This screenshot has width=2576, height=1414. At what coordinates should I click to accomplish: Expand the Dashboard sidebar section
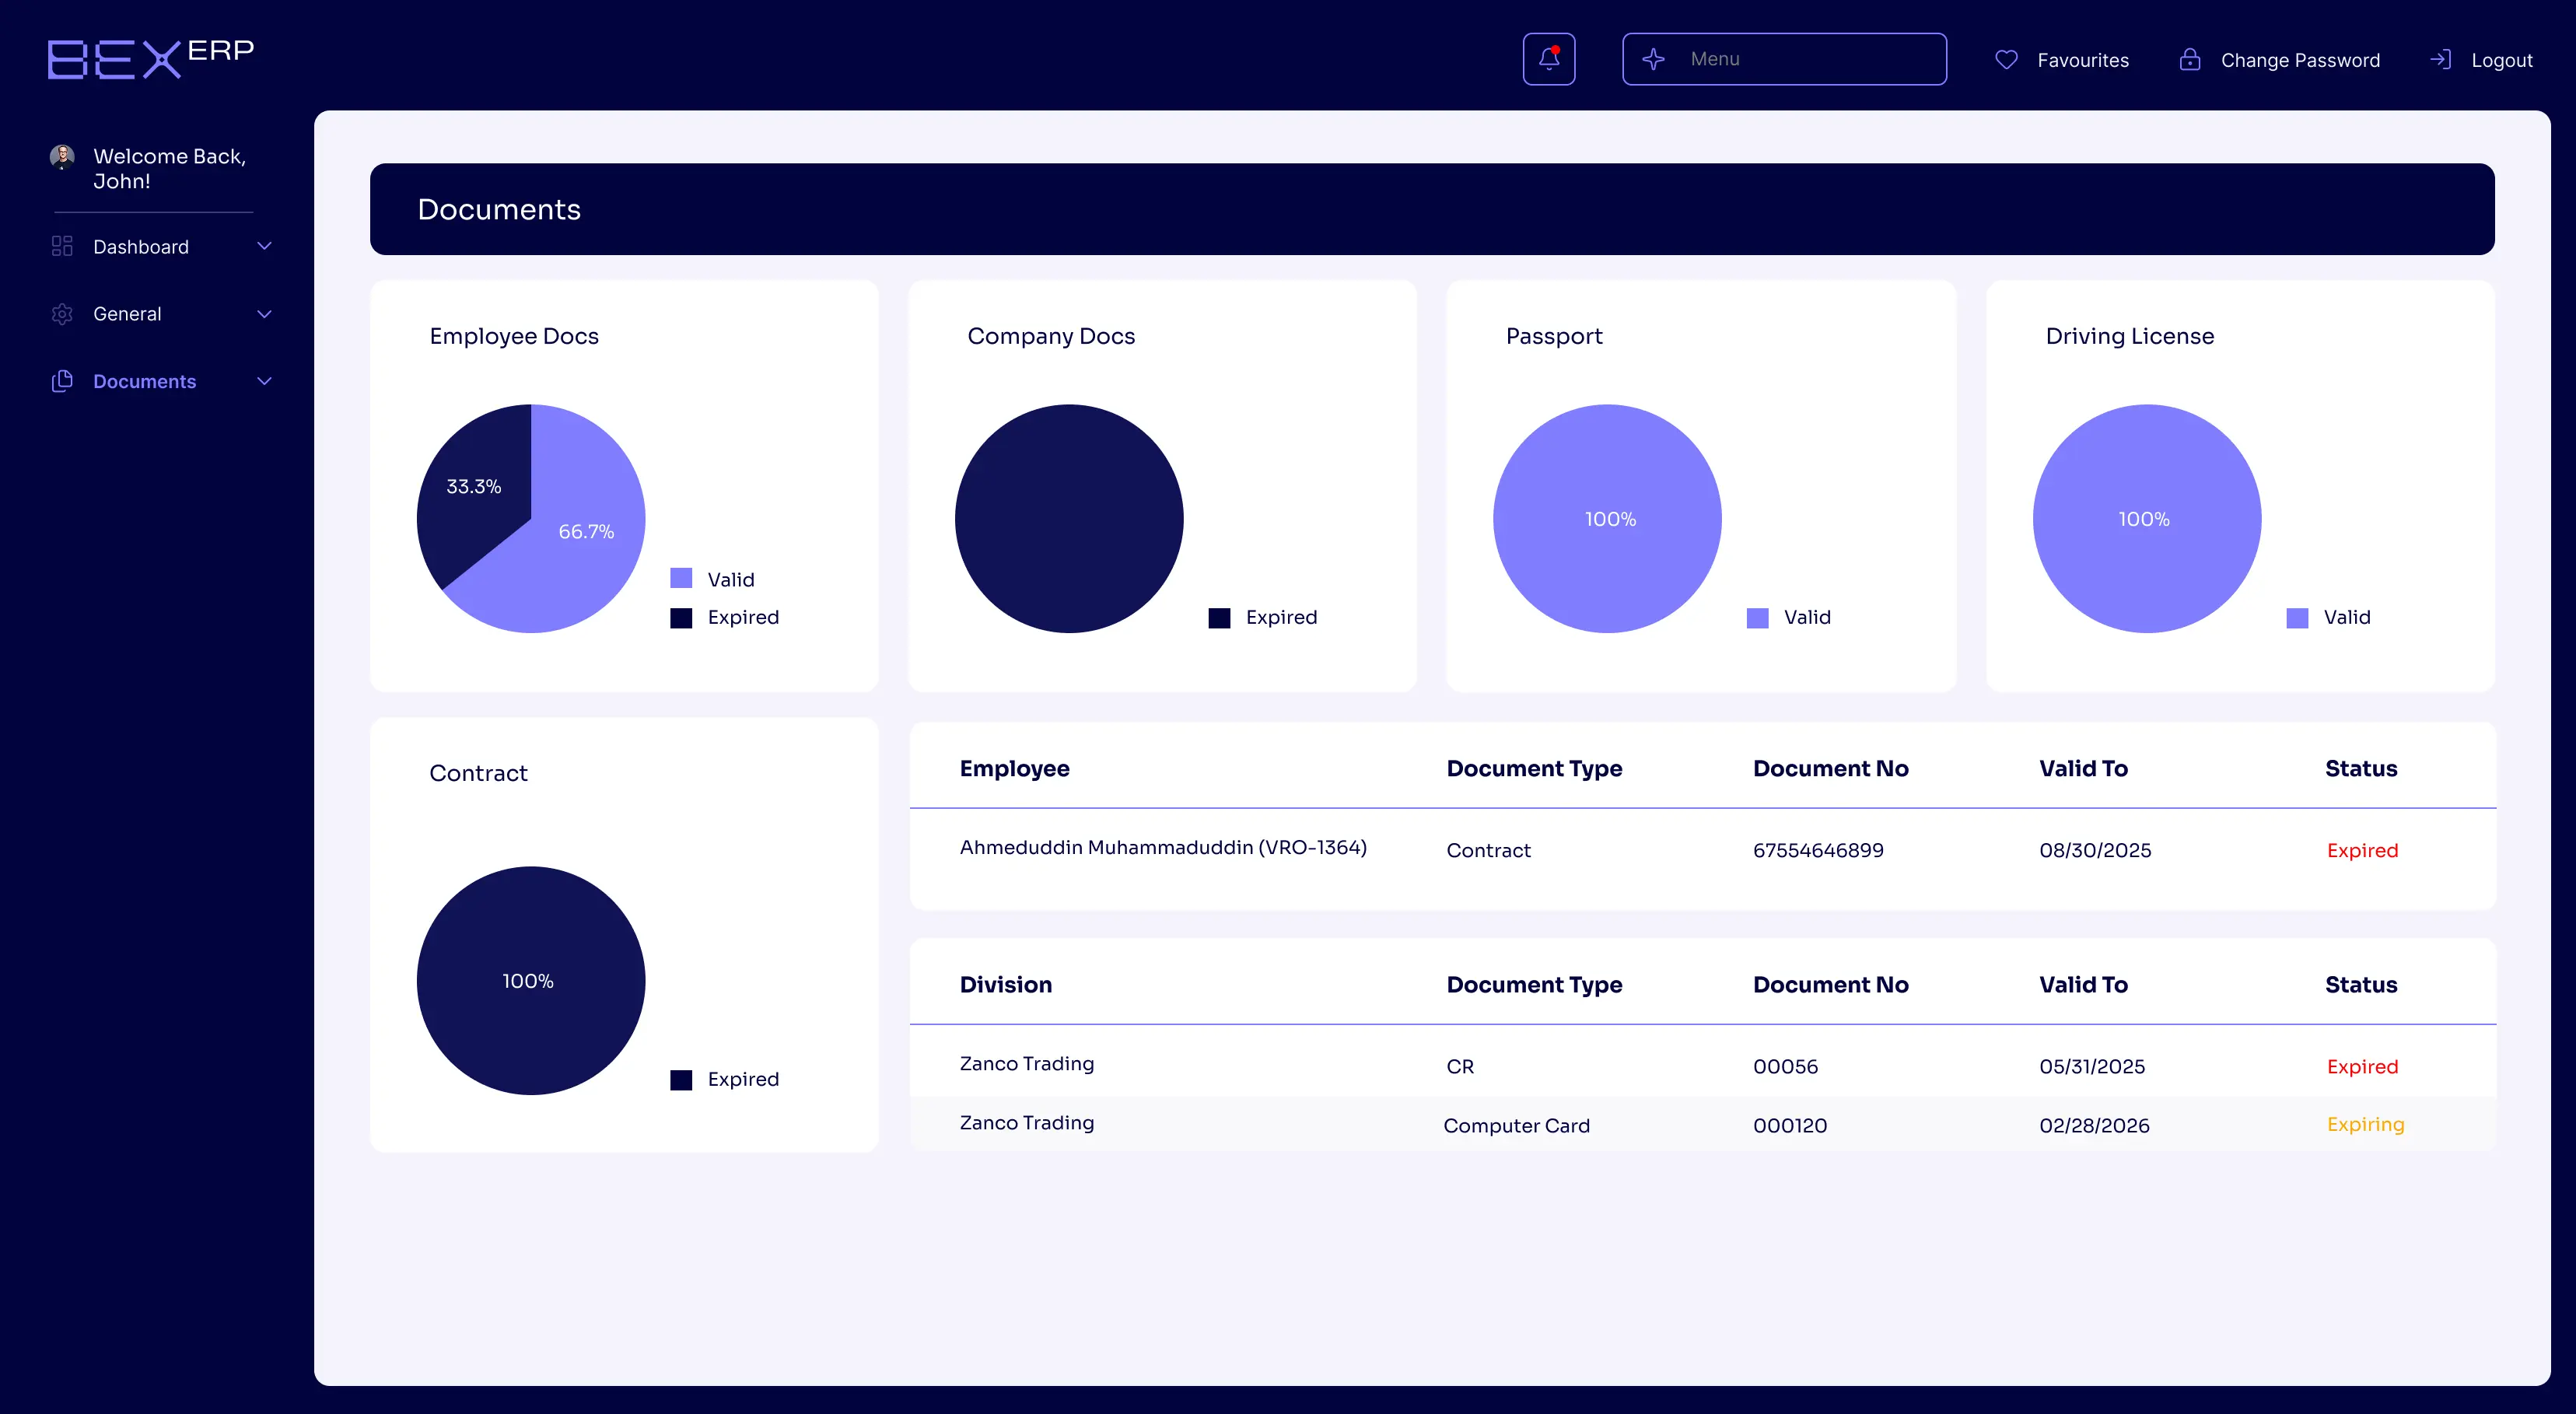pyautogui.click(x=264, y=246)
